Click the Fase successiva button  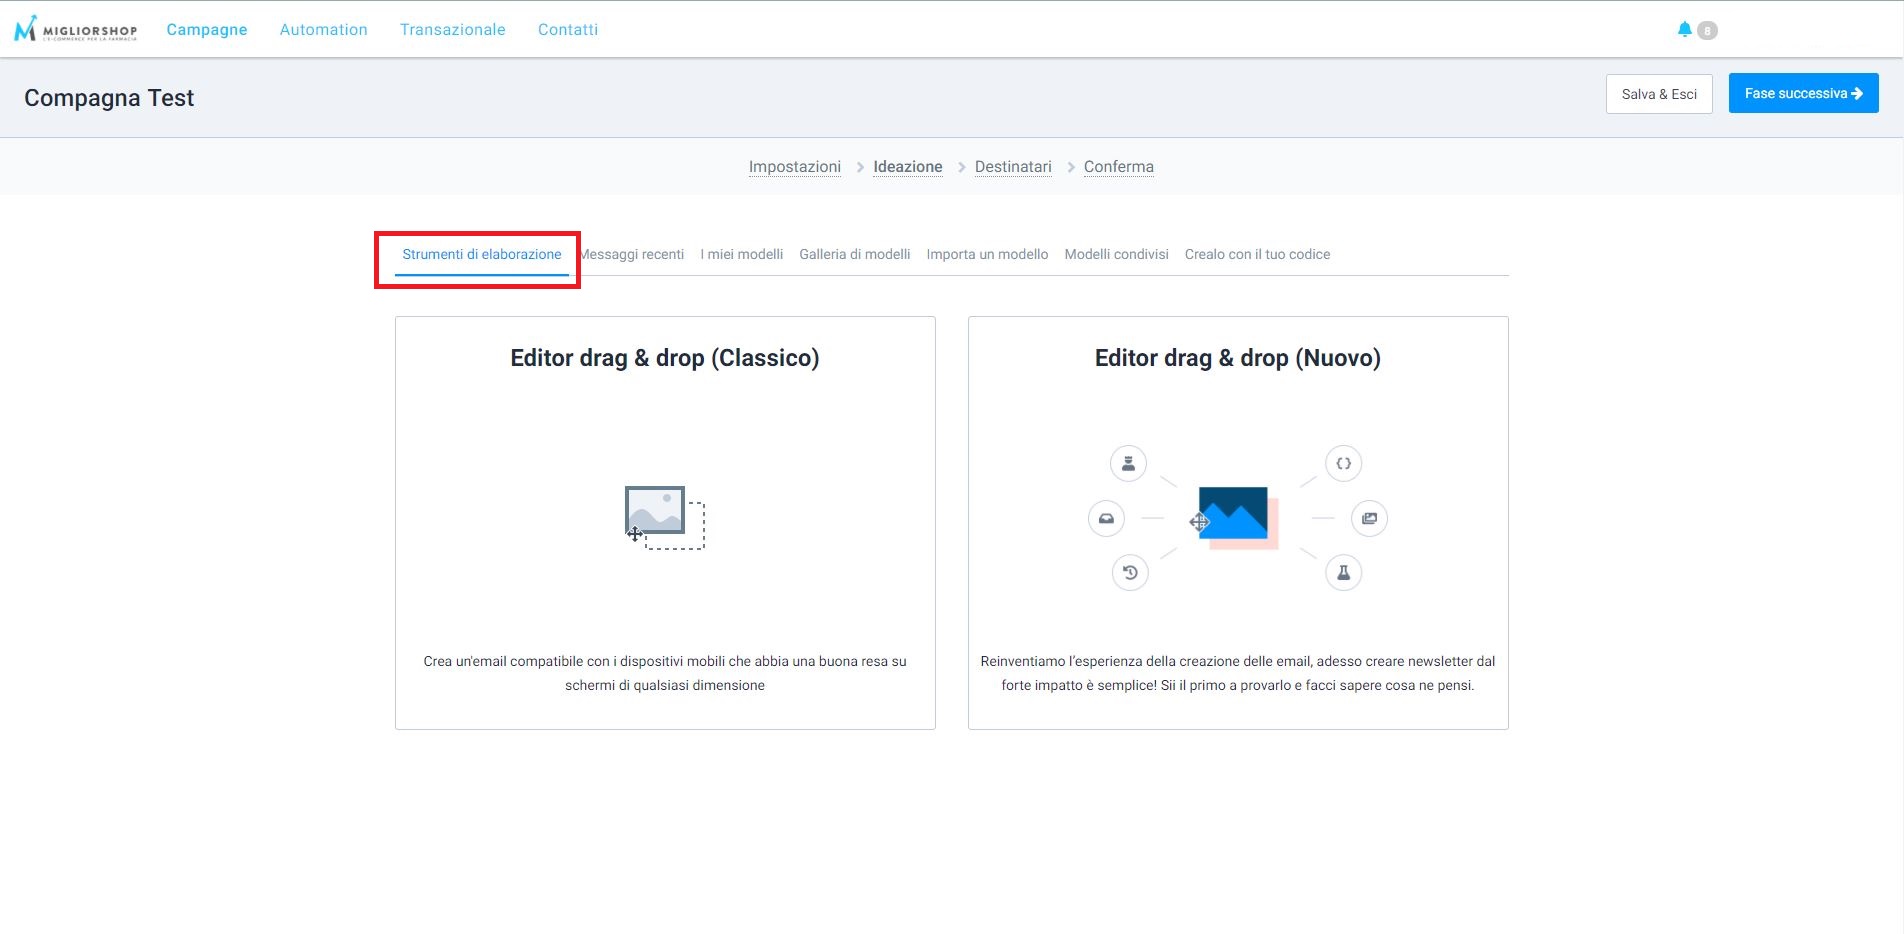pos(1803,93)
